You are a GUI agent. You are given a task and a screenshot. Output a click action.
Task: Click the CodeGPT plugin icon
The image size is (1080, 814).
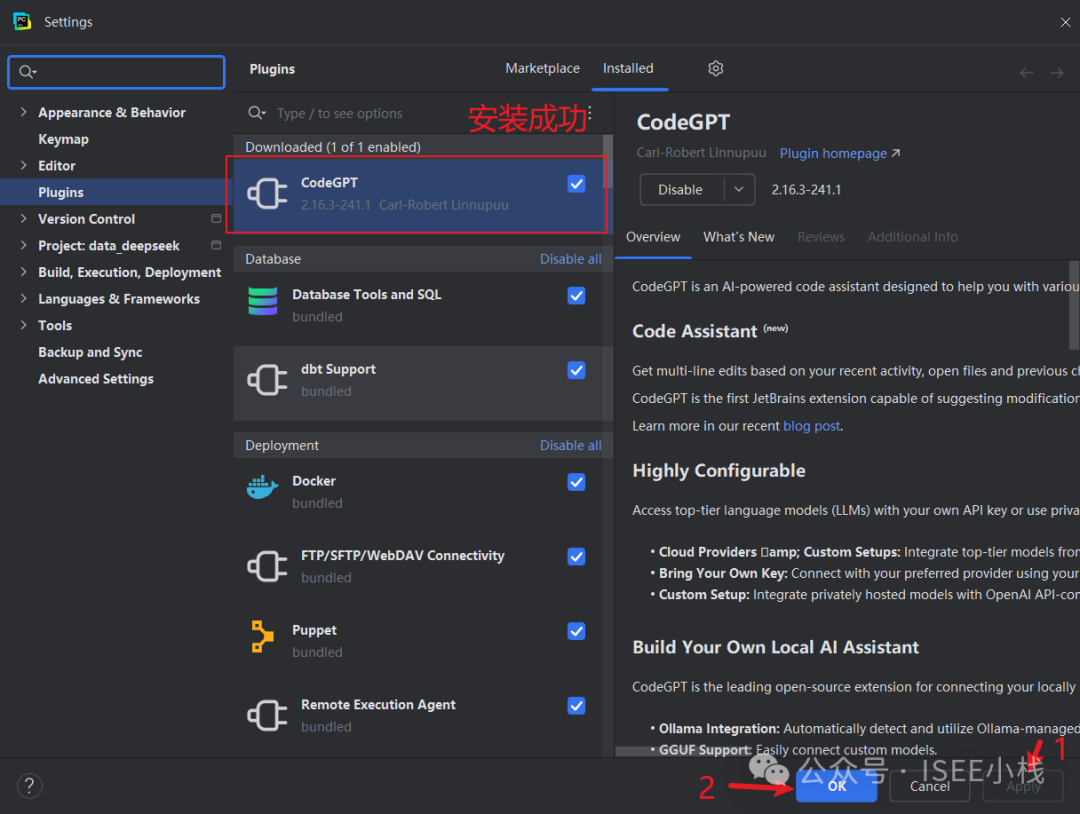[267, 194]
